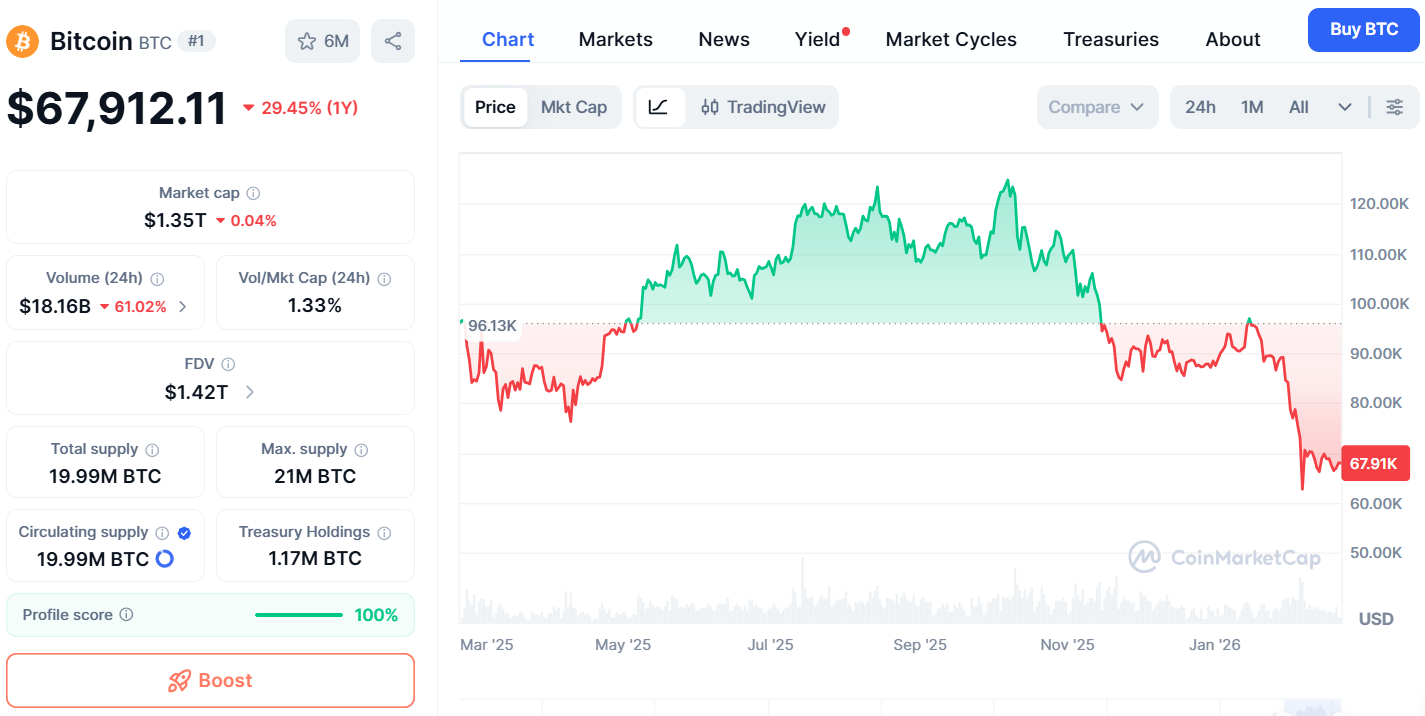Click the 120.00K axis label
The height and width of the screenshot is (716, 1425).
pos(1379,204)
